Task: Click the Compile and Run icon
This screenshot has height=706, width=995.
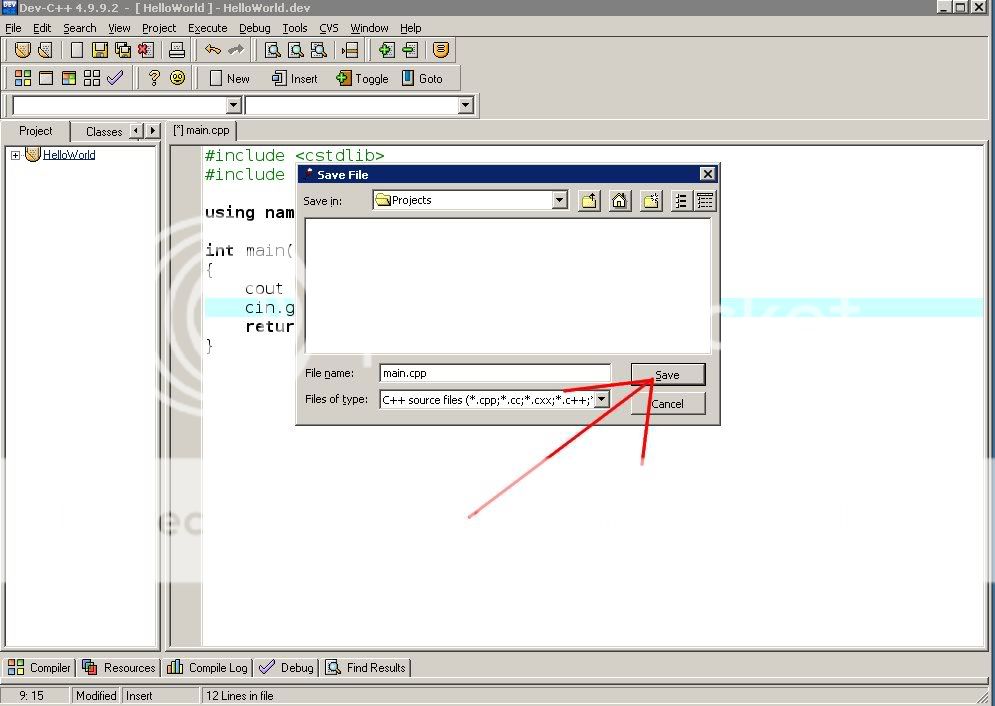Action: point(69,78)
